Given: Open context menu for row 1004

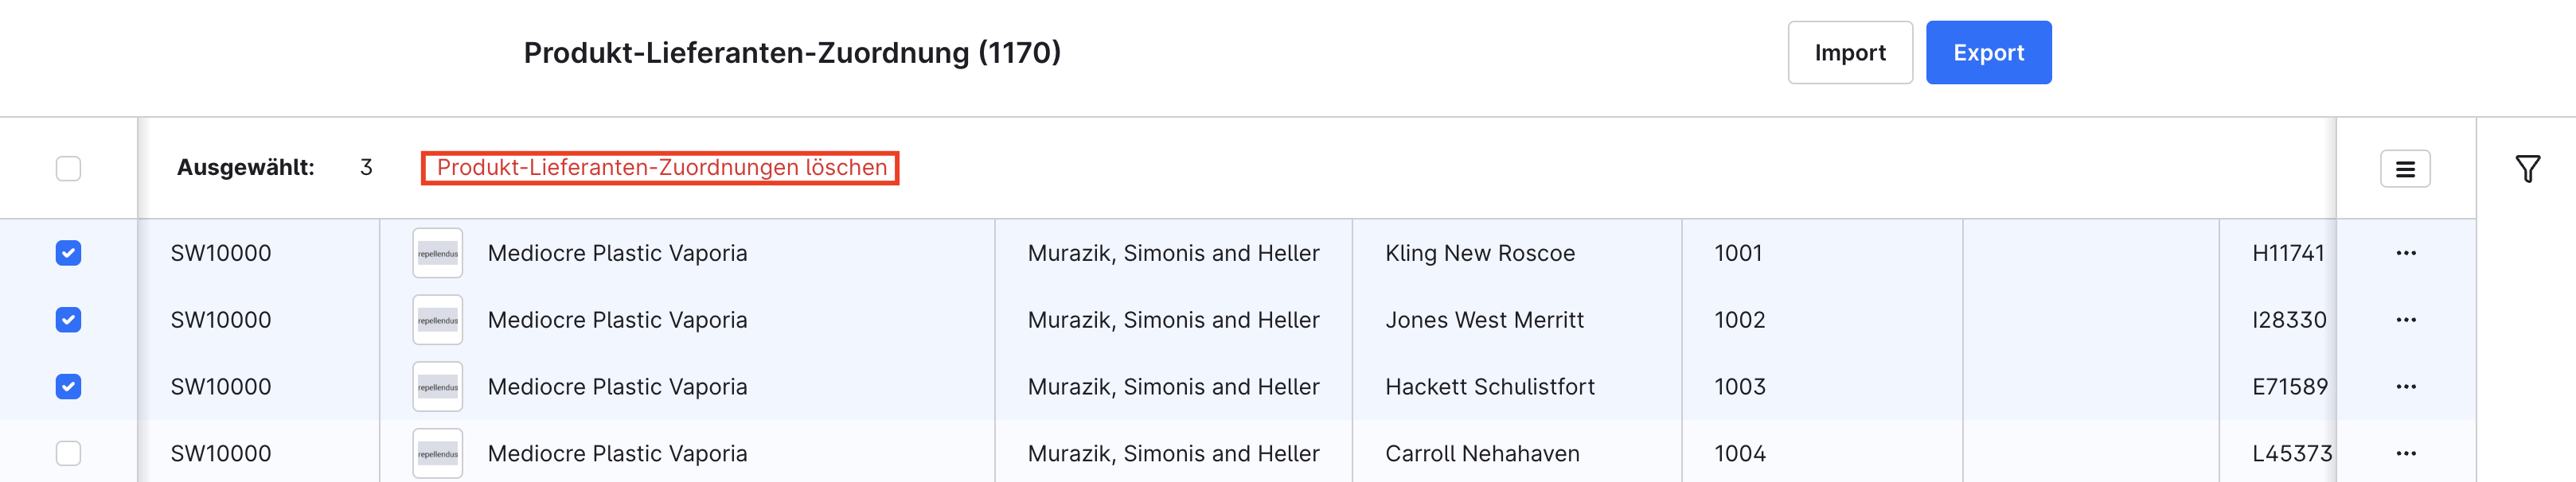Looking at the screenshot, I should click(2405, 454).
